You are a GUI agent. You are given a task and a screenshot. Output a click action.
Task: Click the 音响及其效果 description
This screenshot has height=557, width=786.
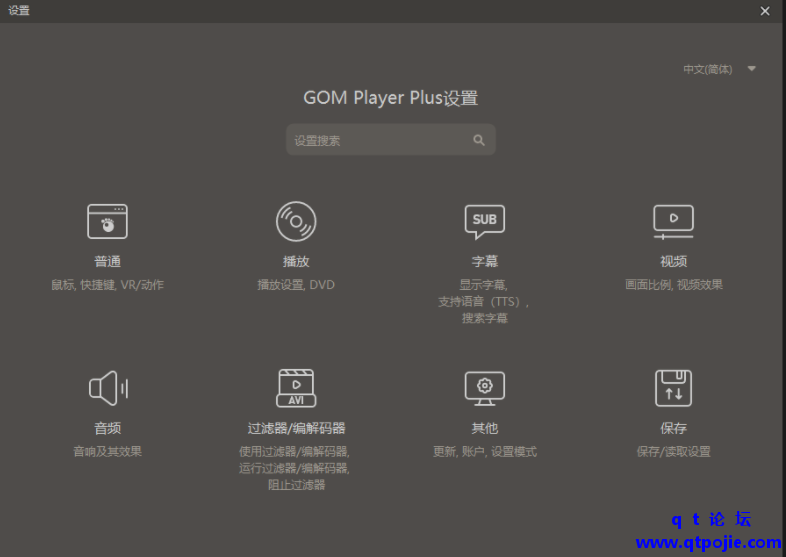(x=107, y=451)
